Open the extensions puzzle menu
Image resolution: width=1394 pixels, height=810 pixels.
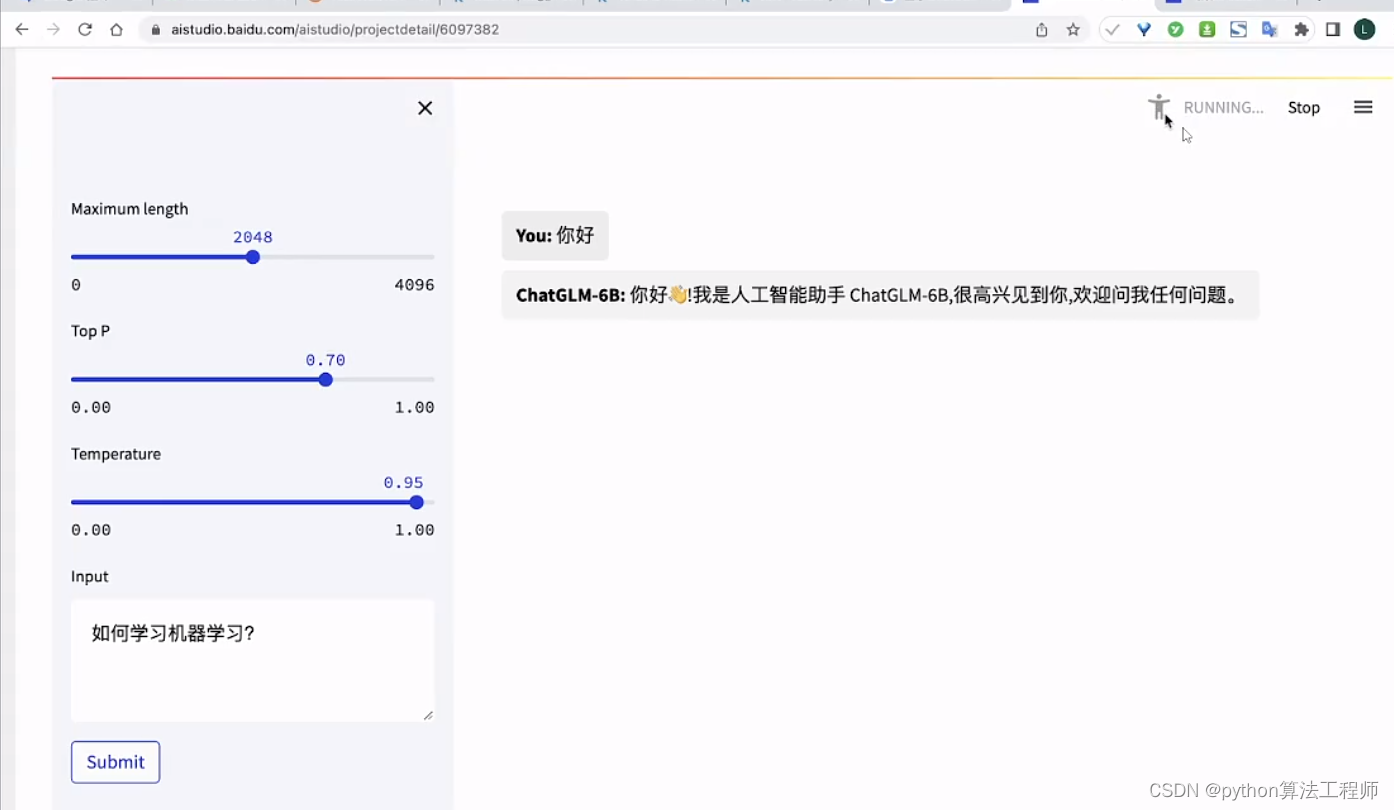[1301, 30]
